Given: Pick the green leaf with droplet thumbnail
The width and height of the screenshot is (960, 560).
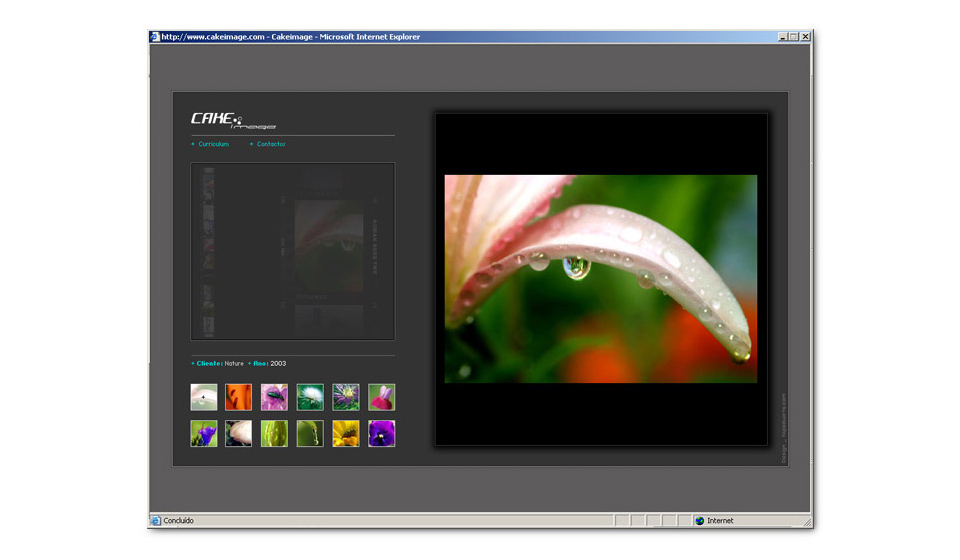Looking at the screenshot, I should tap(310, 433).
